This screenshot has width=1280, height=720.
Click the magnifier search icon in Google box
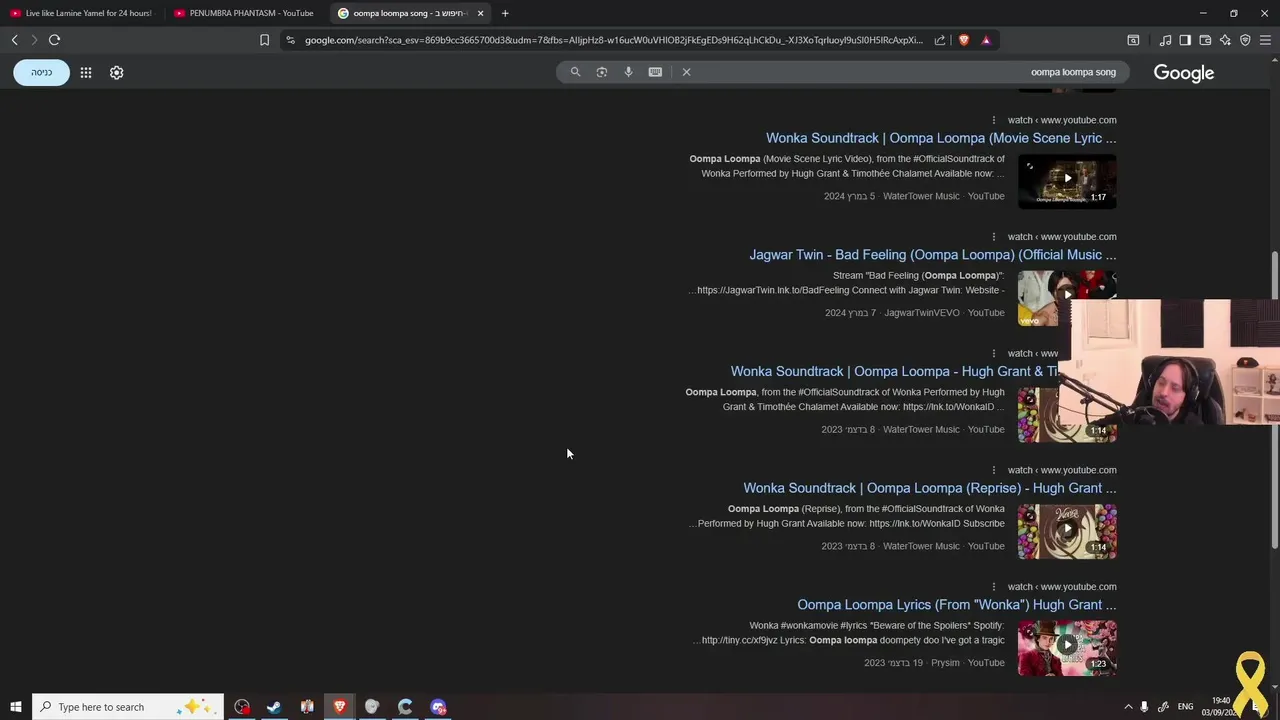click(575, 72)
